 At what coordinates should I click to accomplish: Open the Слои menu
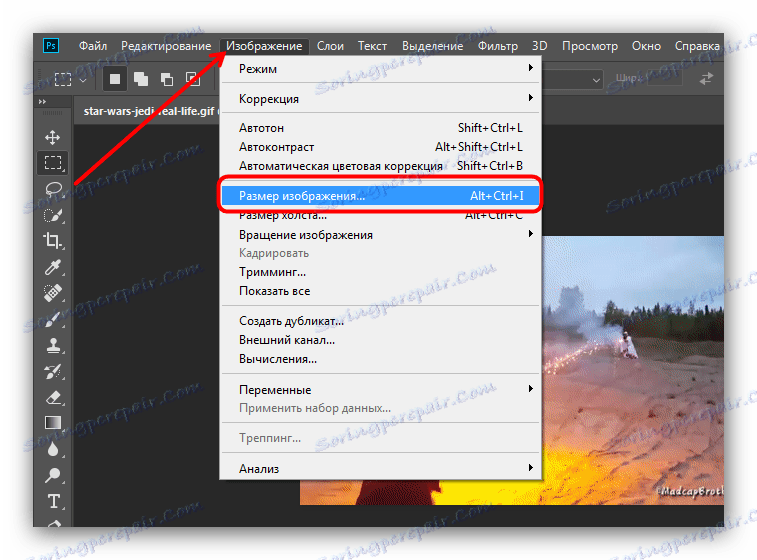(330, 46)
